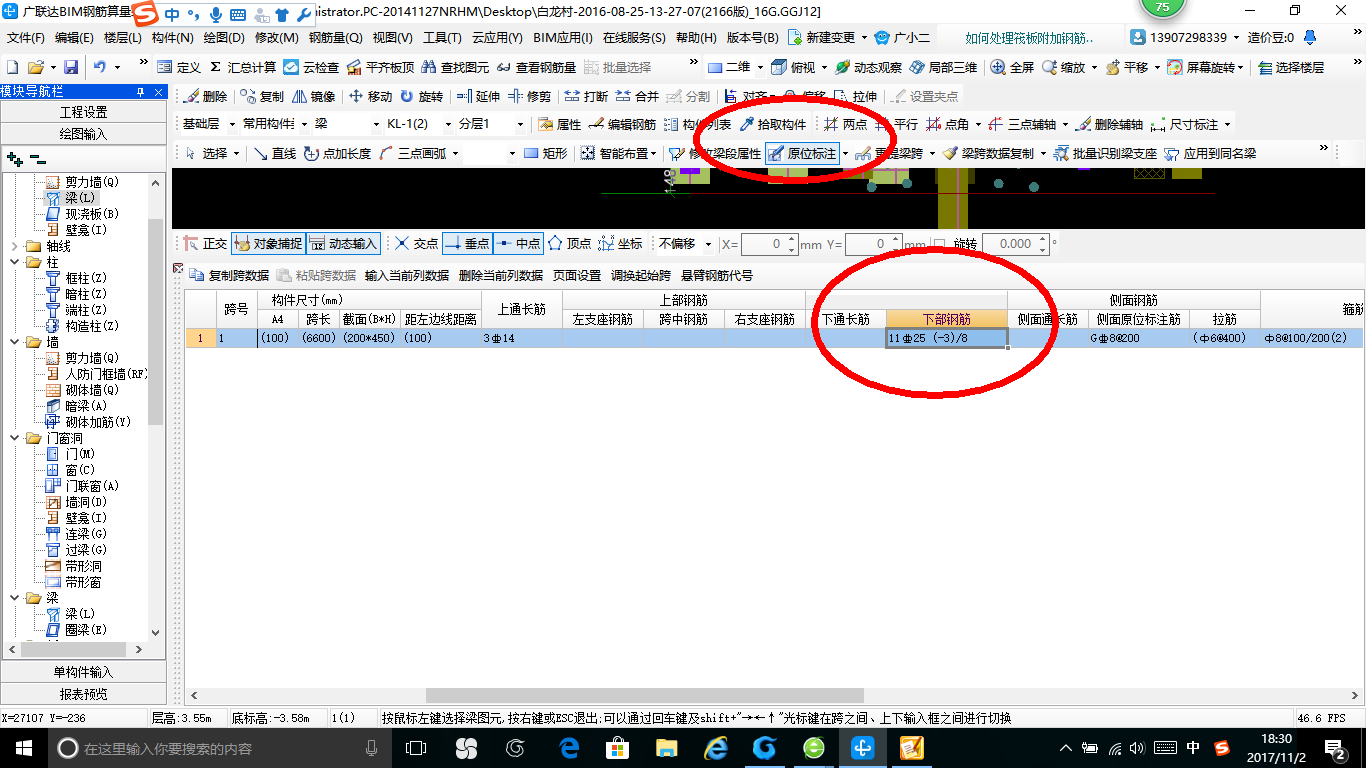1366x768 pixels.
Task: Toggle 垂点 perpendicular snap
Action: pyautogui.click(x=467, y=243)
